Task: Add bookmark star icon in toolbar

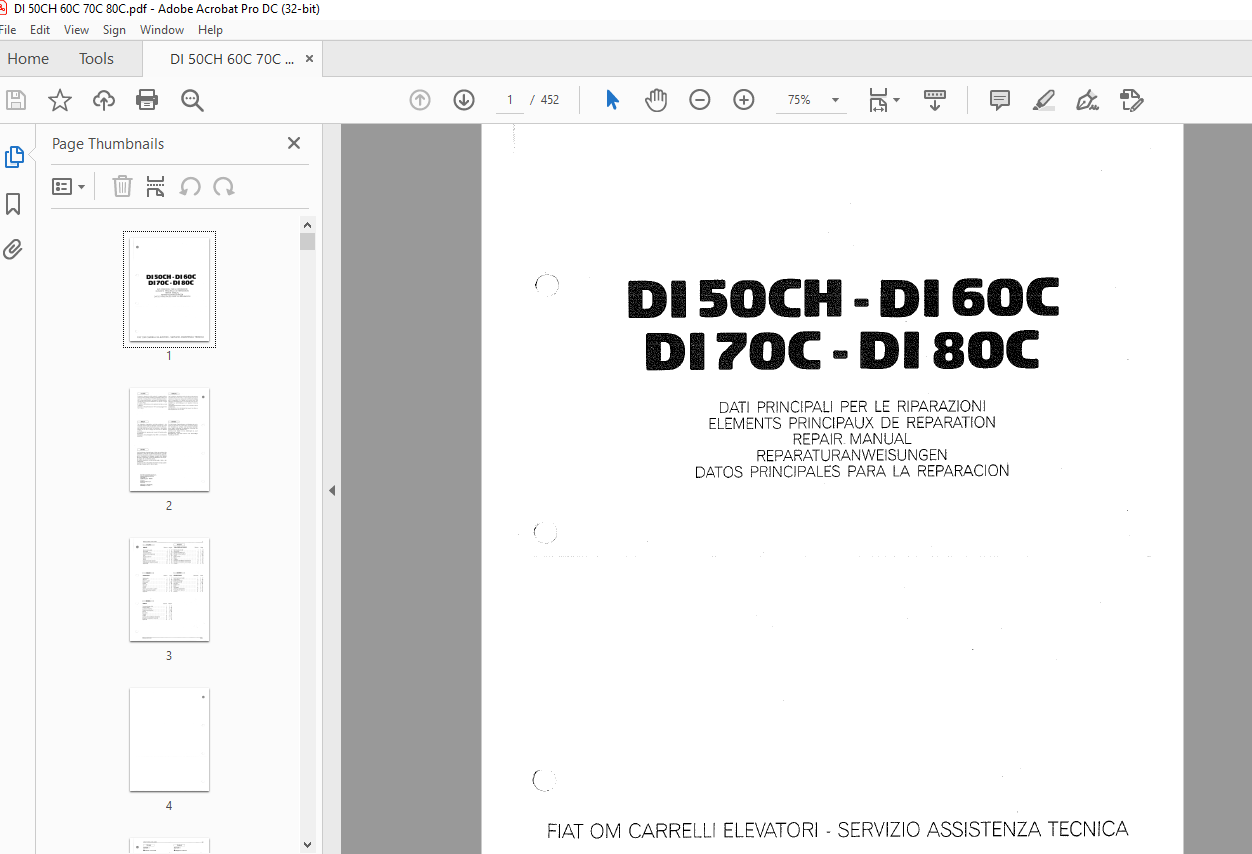Action: [60, 100]
